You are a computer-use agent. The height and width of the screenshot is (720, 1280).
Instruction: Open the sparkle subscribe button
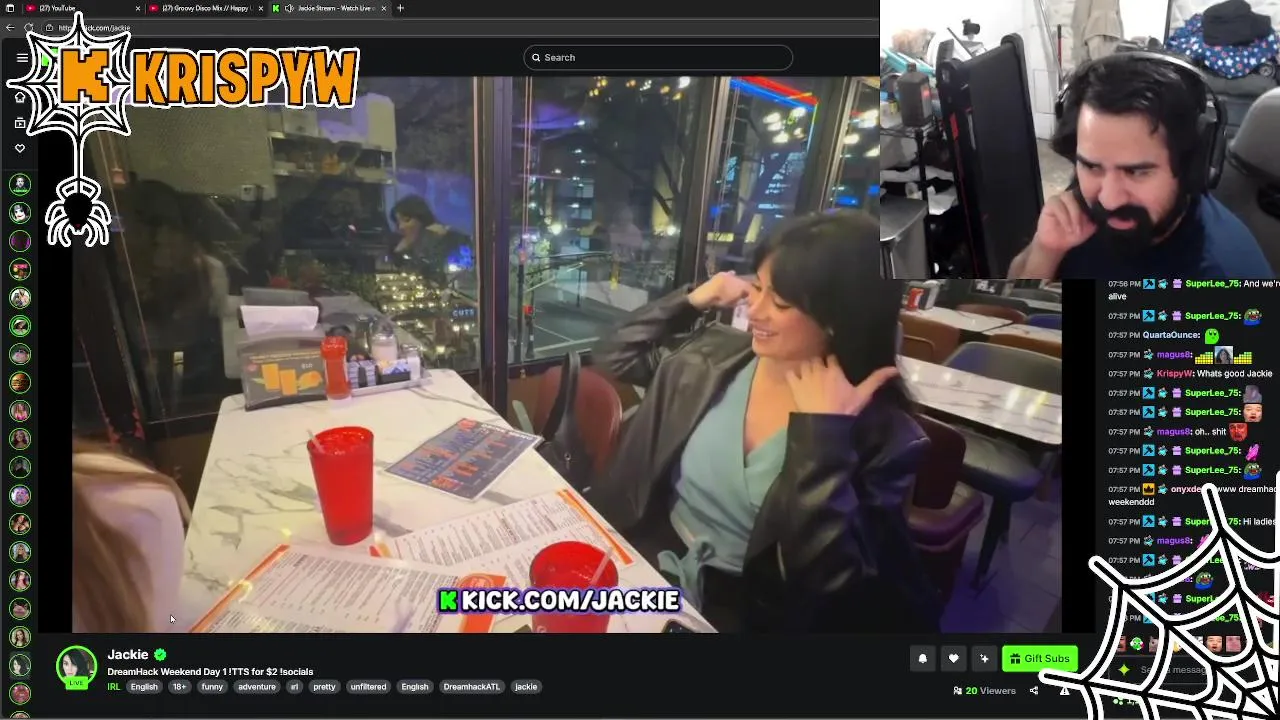[x=984, y=658]
